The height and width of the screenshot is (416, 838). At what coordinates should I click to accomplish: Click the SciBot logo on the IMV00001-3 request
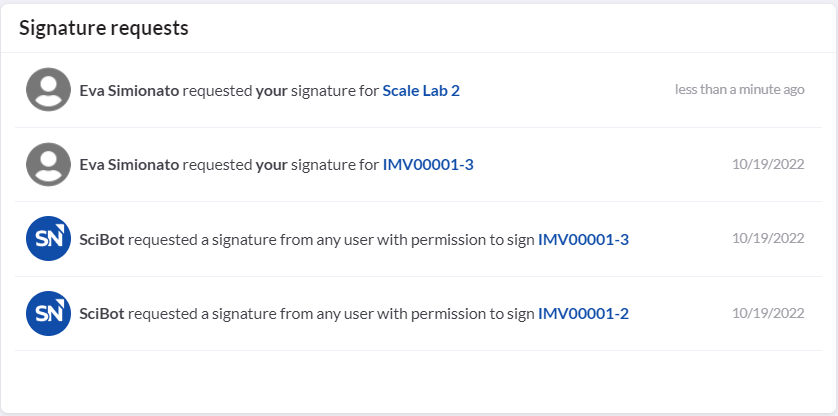pos(48,239)
